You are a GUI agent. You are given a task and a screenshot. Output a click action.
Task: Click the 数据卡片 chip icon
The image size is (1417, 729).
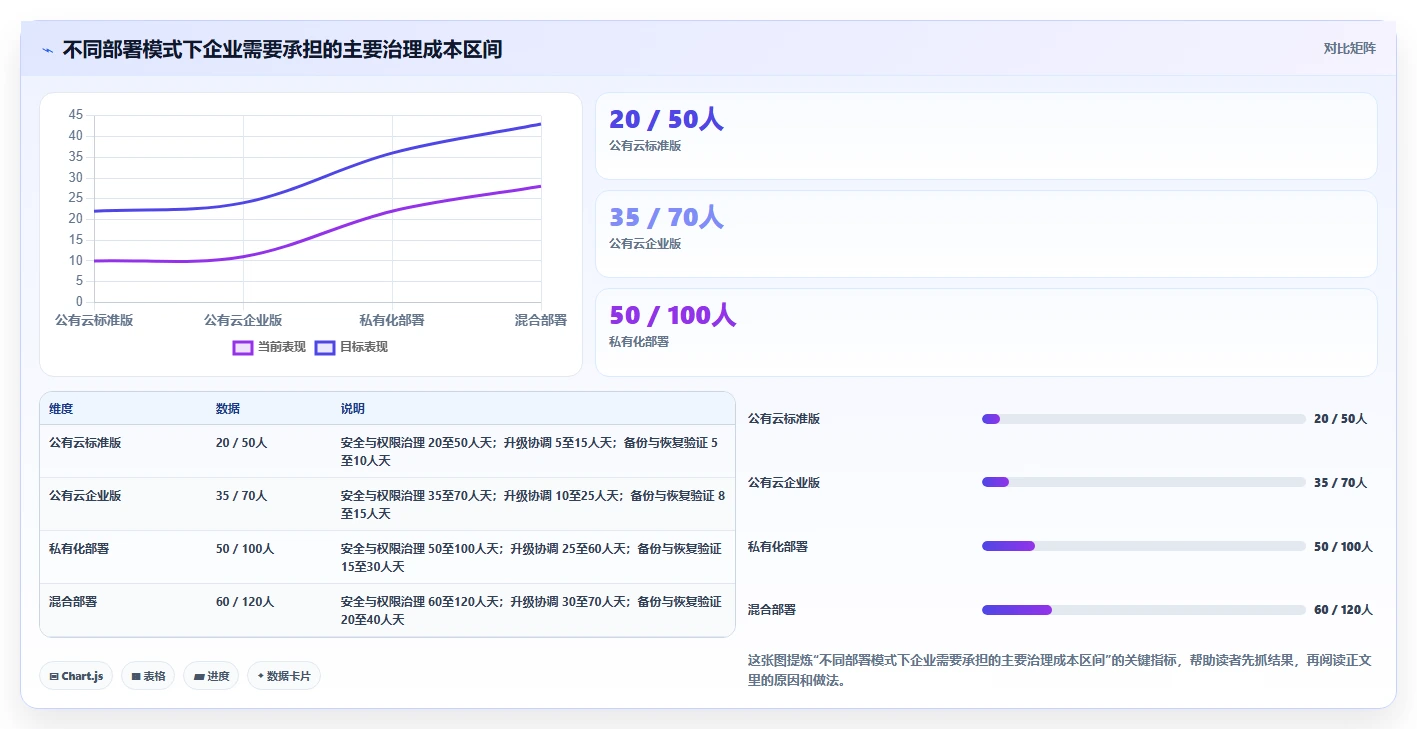pyautogui.click(x=261, y=676)
